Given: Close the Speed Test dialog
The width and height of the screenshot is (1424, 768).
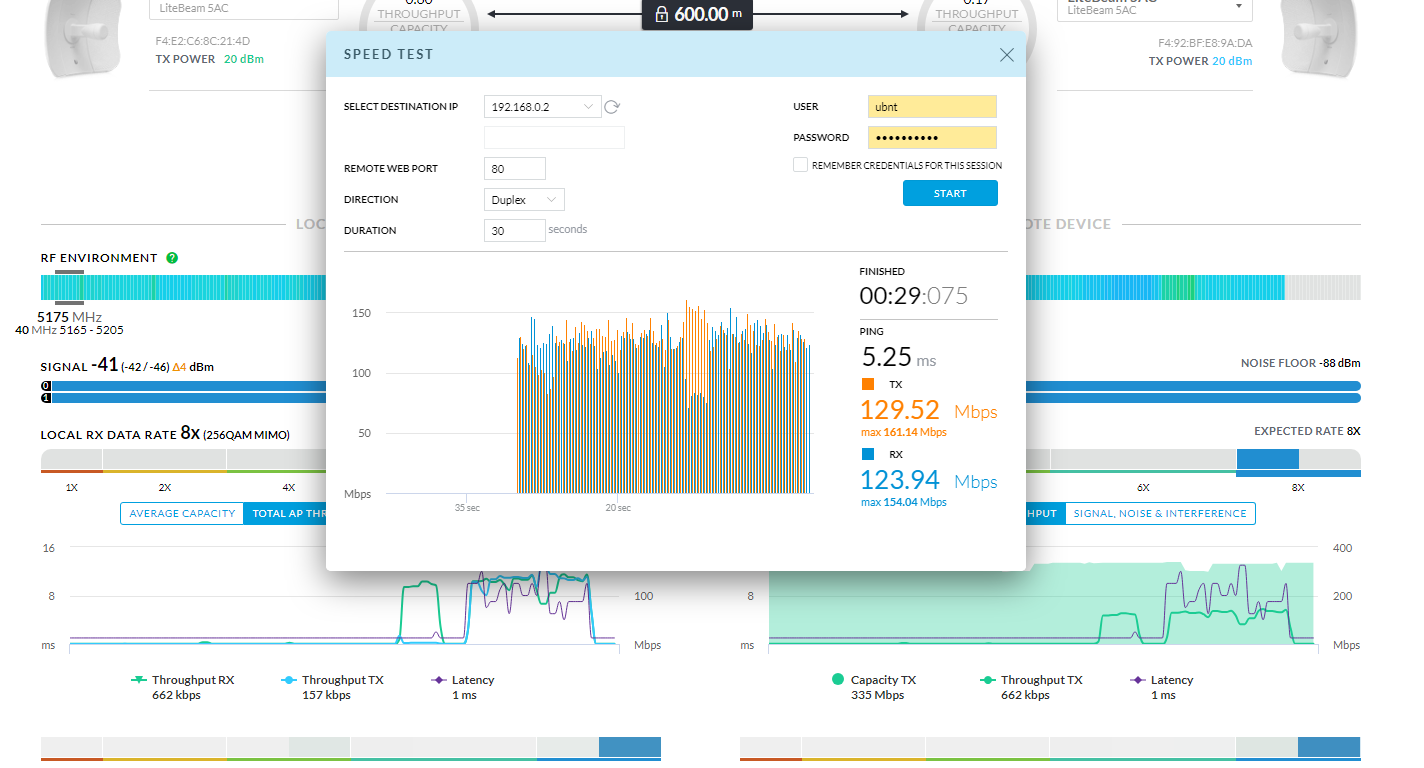Looking at the screenshot, I should pyautogui.click(x=1007, y=55).
